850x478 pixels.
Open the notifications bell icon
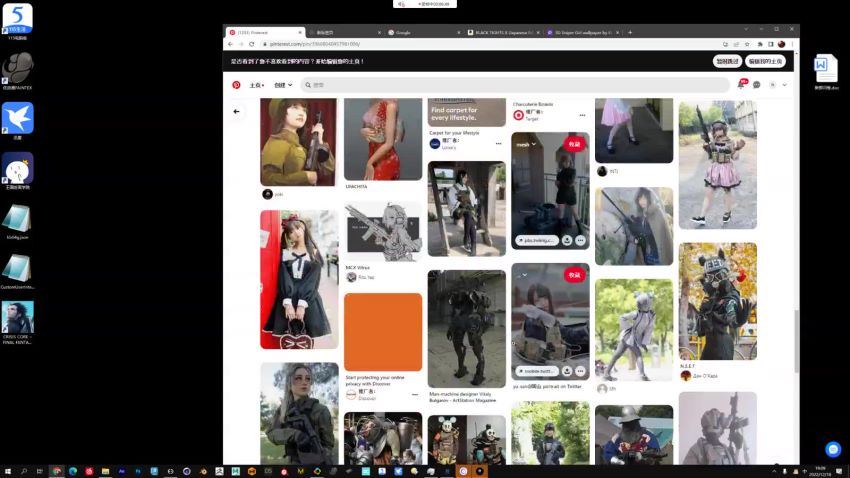click(x=741, y=85)
